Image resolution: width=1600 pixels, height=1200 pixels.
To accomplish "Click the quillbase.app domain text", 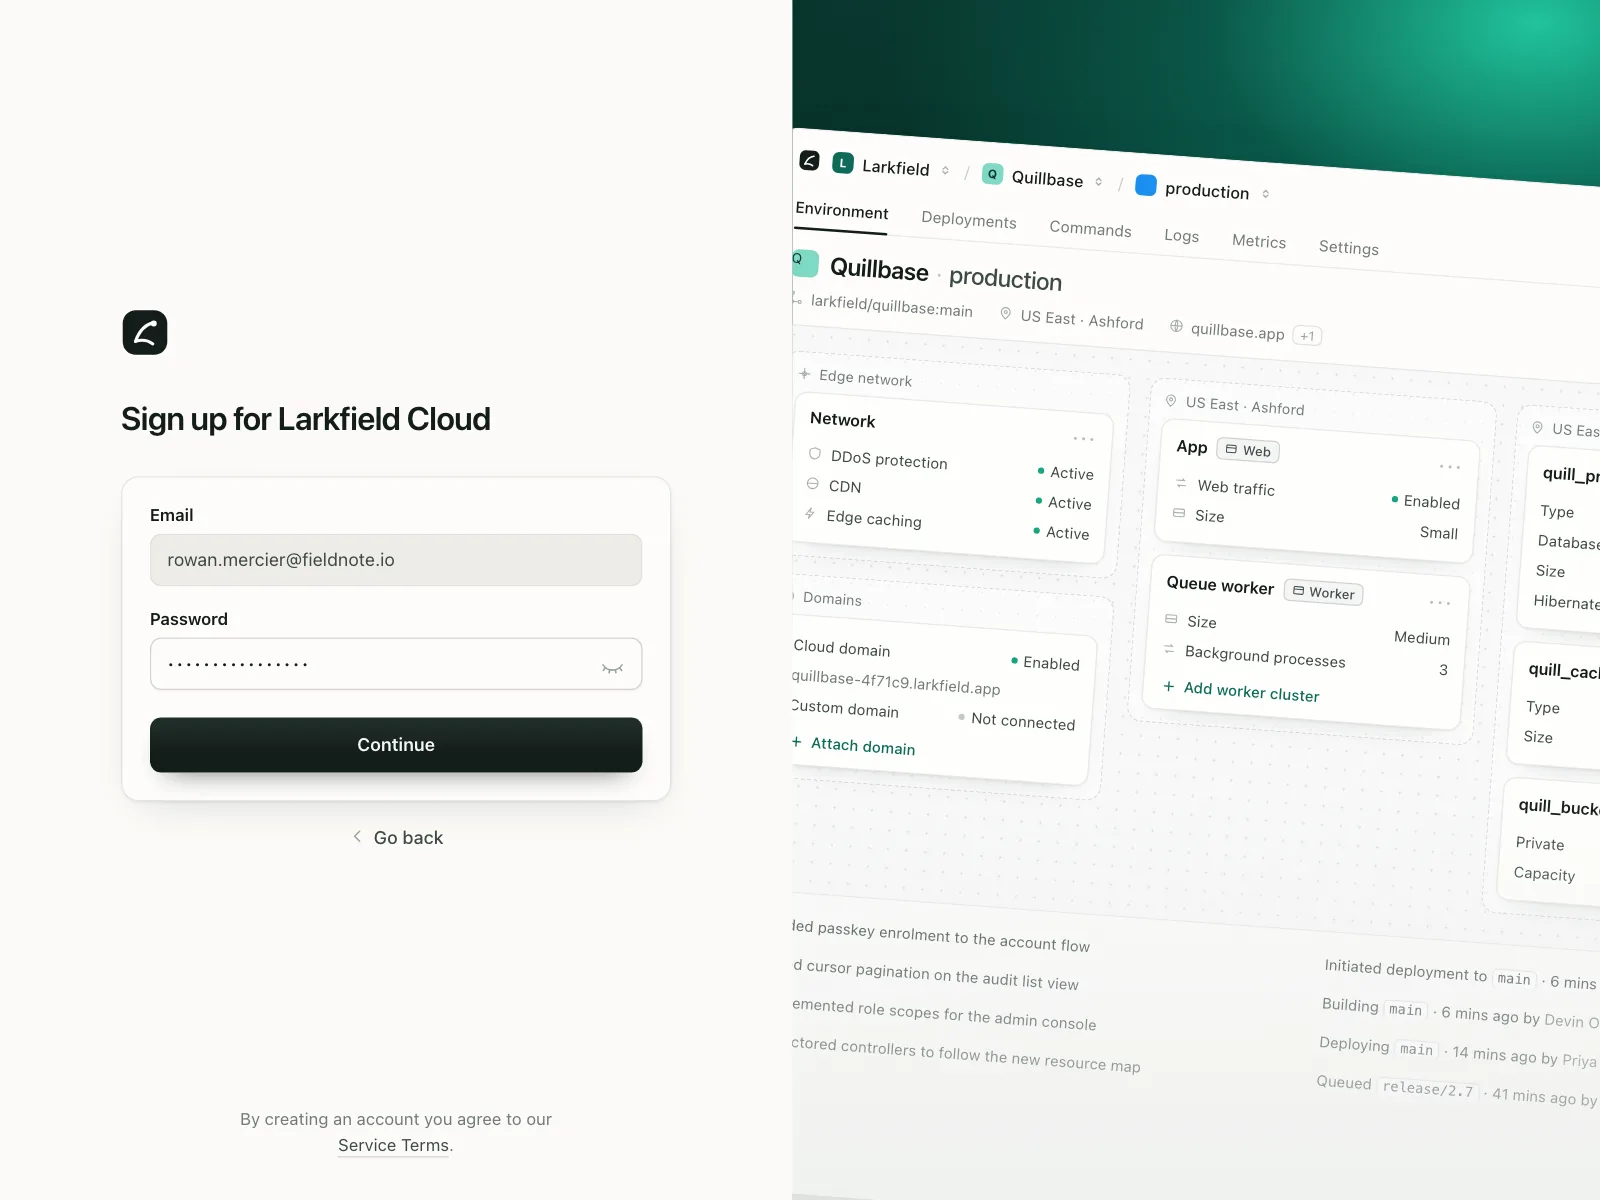I will click(x=1237, y=331).
